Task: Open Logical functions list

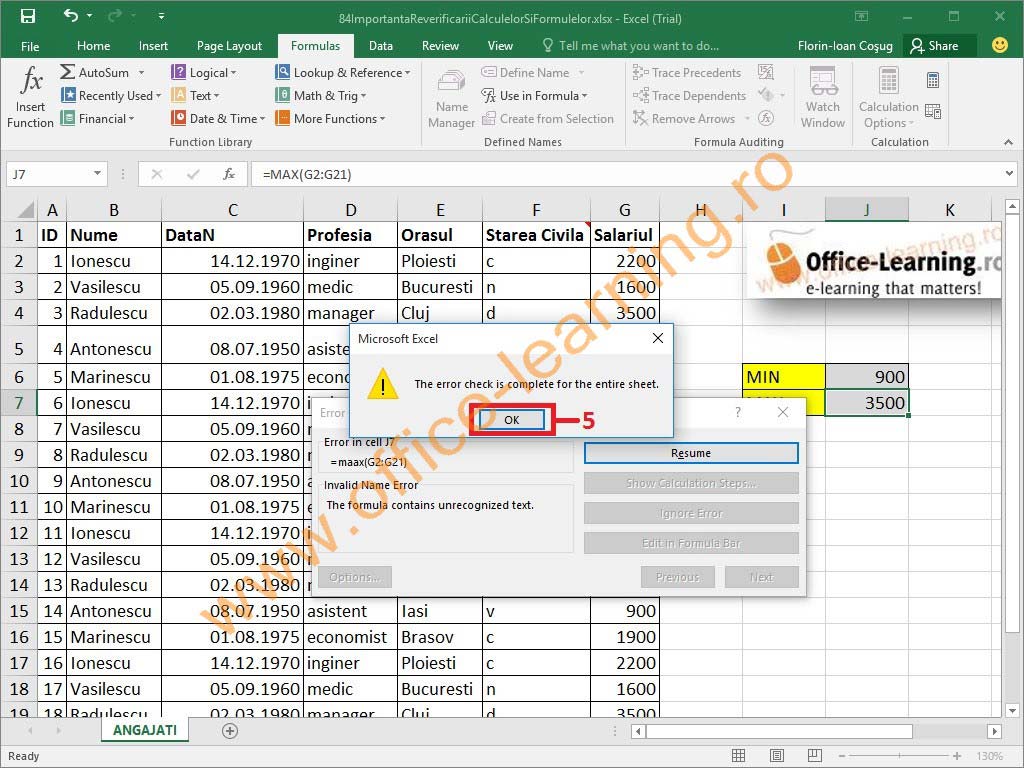Action: tap(204, 72)
